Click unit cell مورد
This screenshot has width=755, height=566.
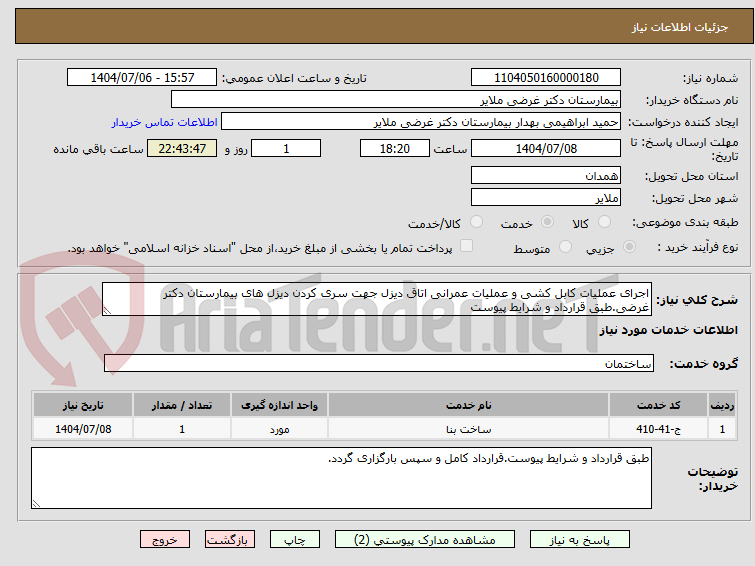tap(279, 429)
